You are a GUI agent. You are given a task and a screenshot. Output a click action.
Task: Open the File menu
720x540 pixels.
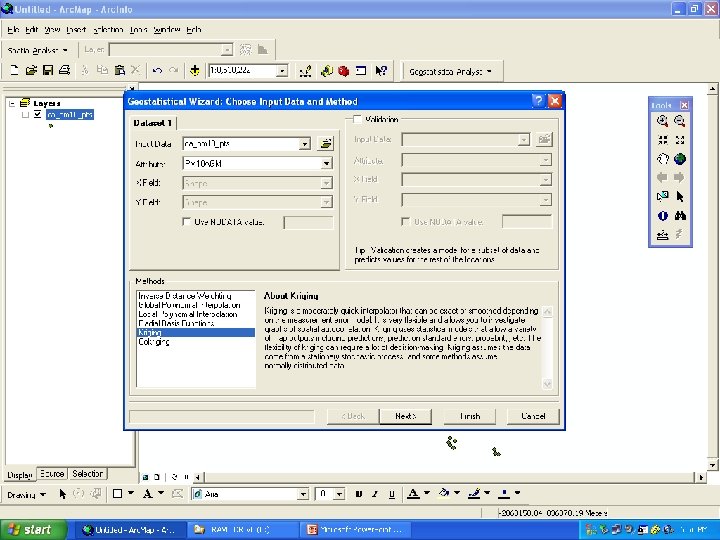pyautogui.click(x=13, y=30)
